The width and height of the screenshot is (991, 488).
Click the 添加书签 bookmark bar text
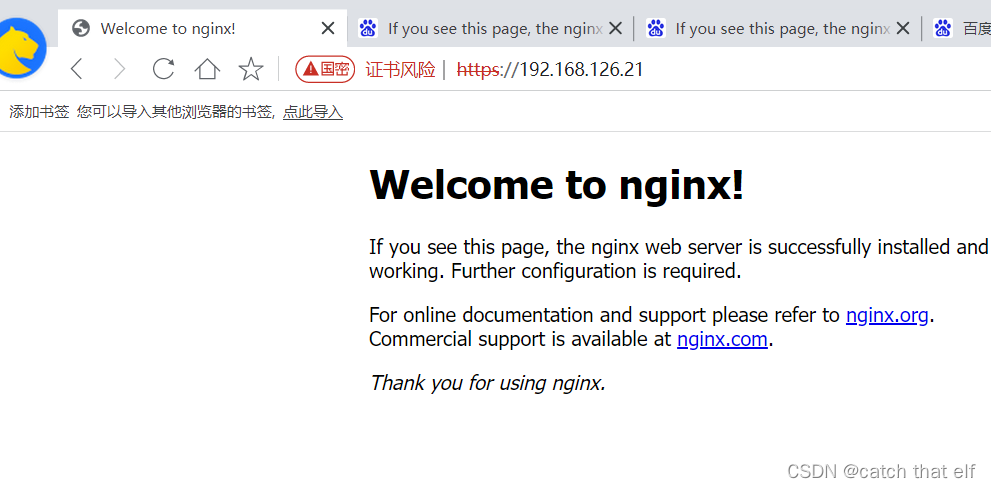coord(39,113)
